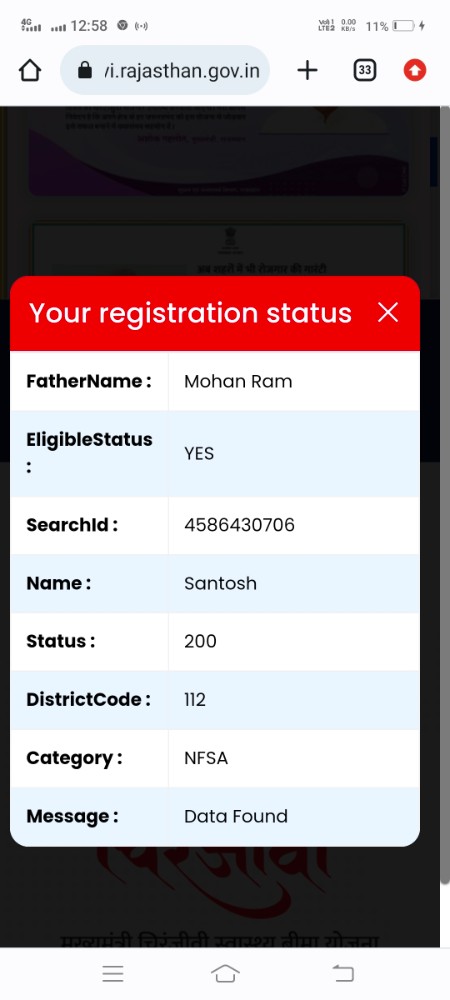
Task: Close the registration status popup
Action: click(x=388, y=312)
